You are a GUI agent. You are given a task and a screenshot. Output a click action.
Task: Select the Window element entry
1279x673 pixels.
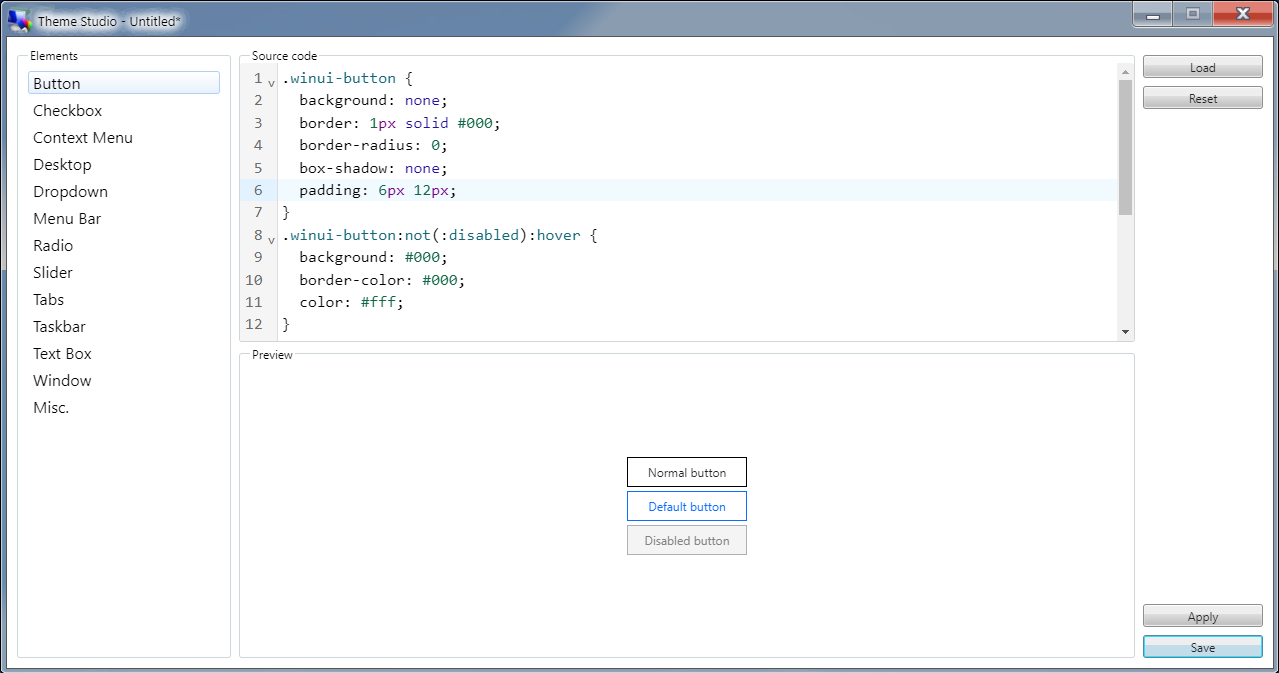62,380
